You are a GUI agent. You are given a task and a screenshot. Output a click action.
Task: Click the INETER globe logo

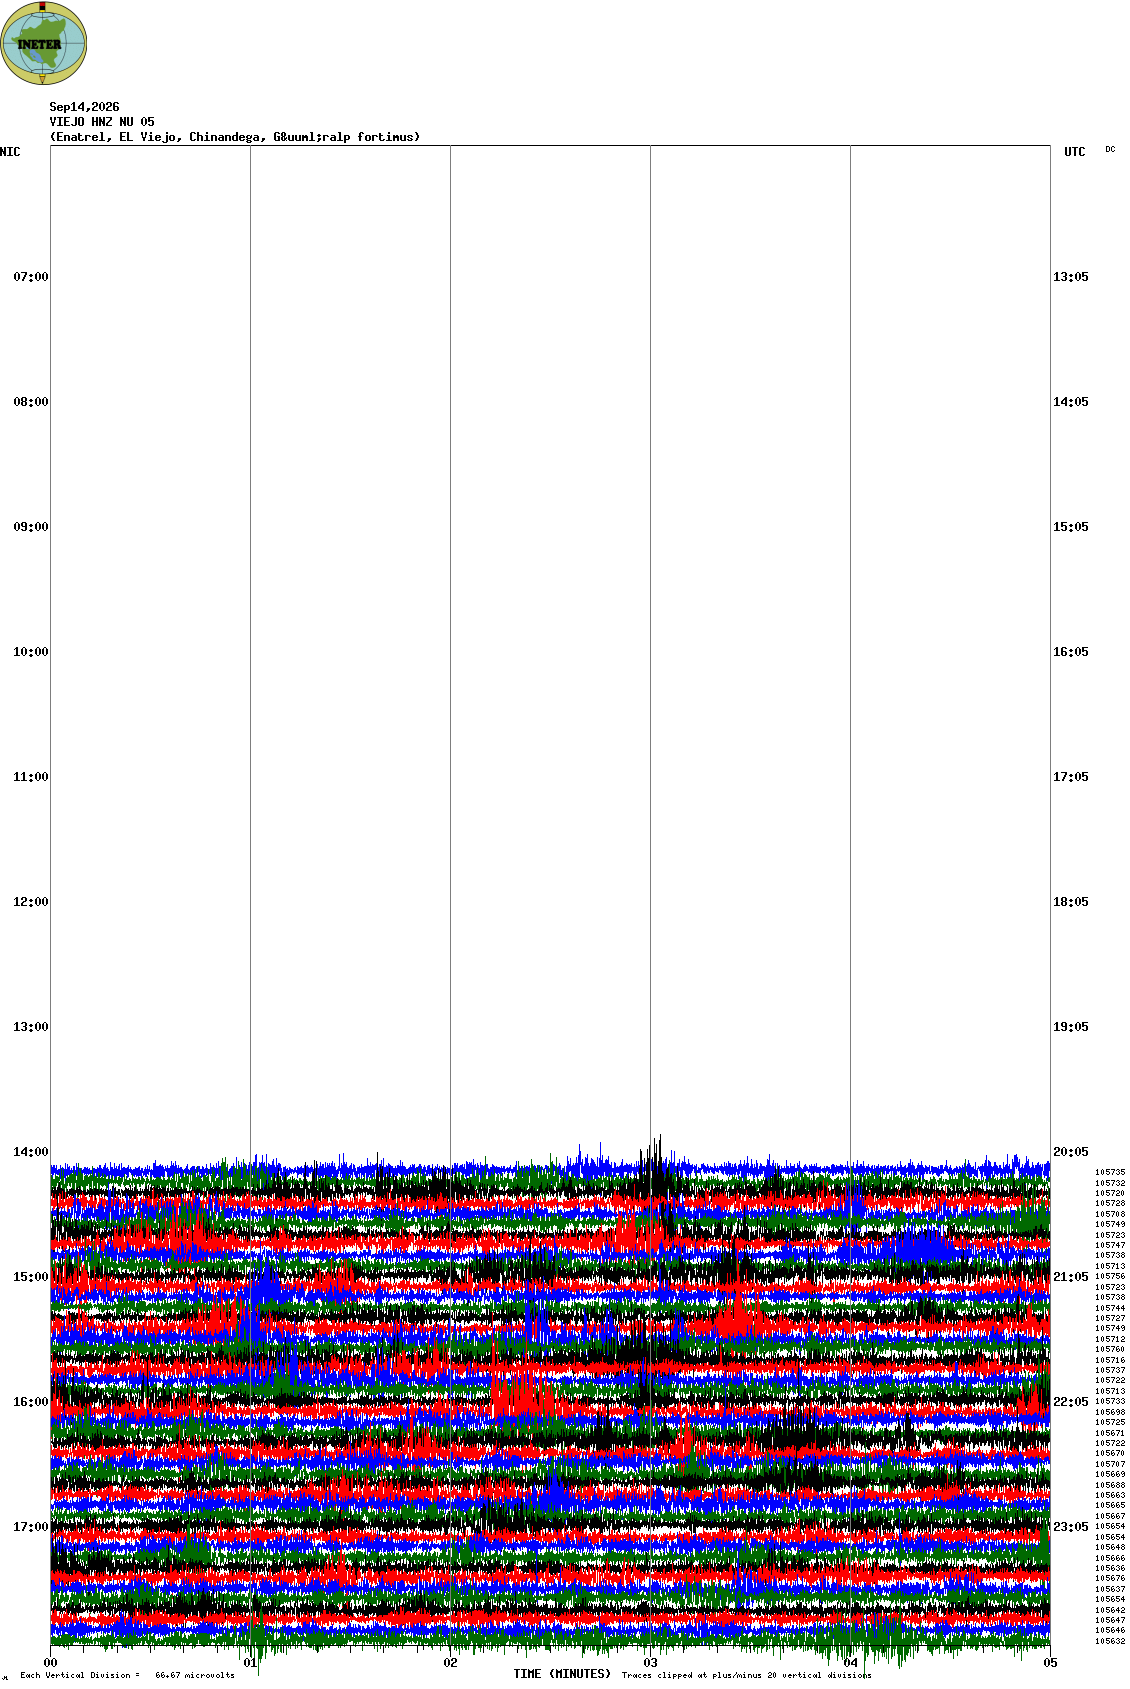(44, 43)
